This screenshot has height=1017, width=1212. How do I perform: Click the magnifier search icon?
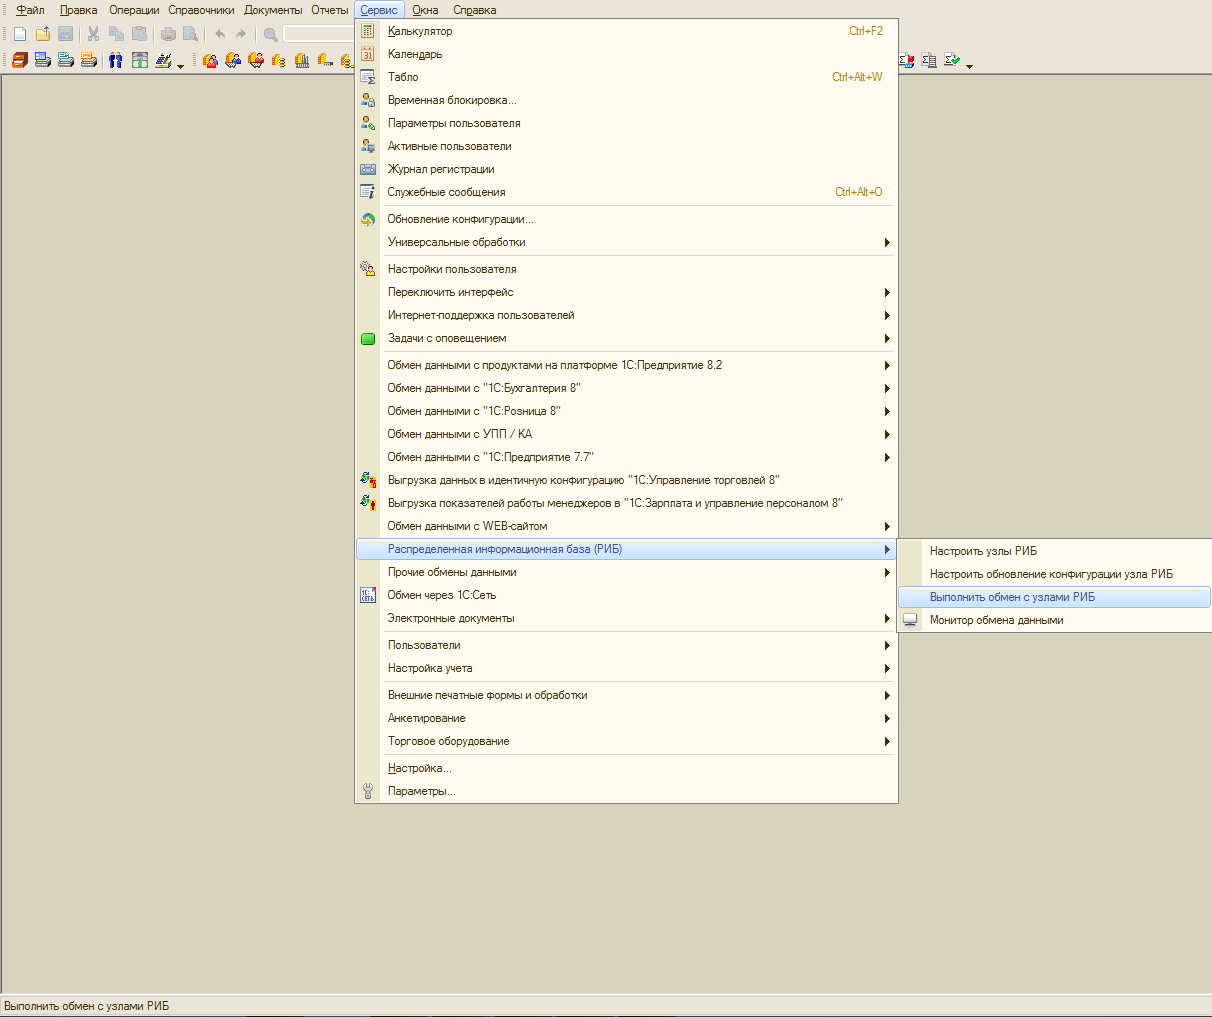click(270, 34)
